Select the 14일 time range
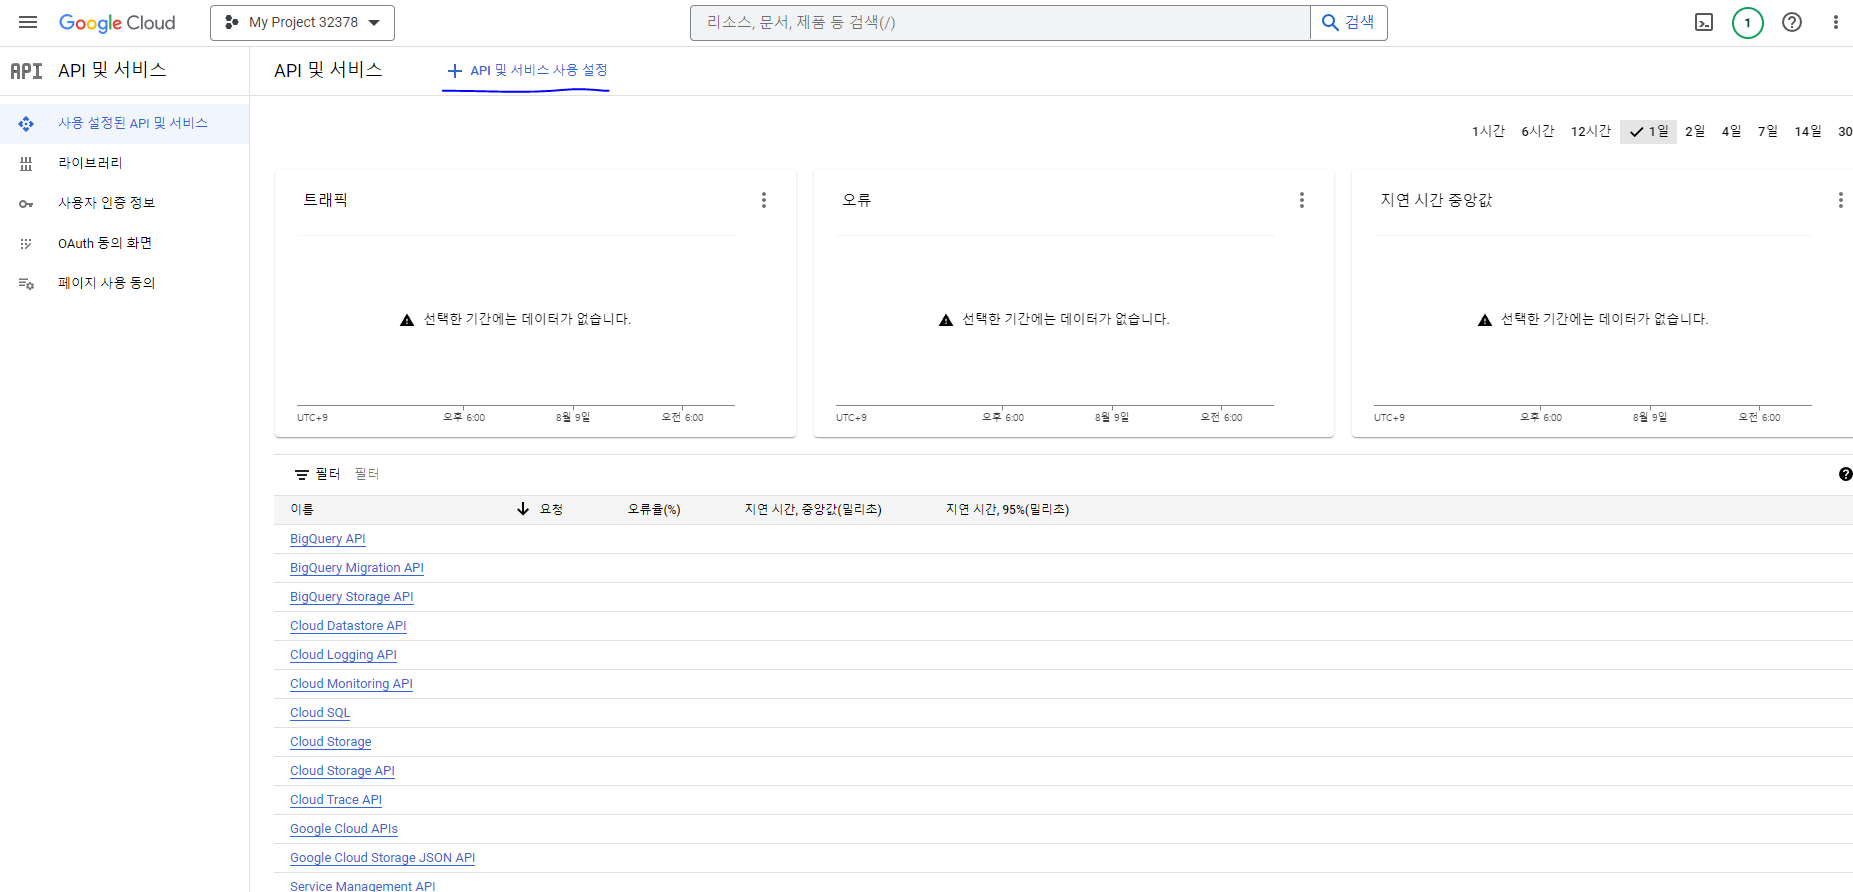Viewport: 1853px width, 892px height. (x=1808, y=131)
